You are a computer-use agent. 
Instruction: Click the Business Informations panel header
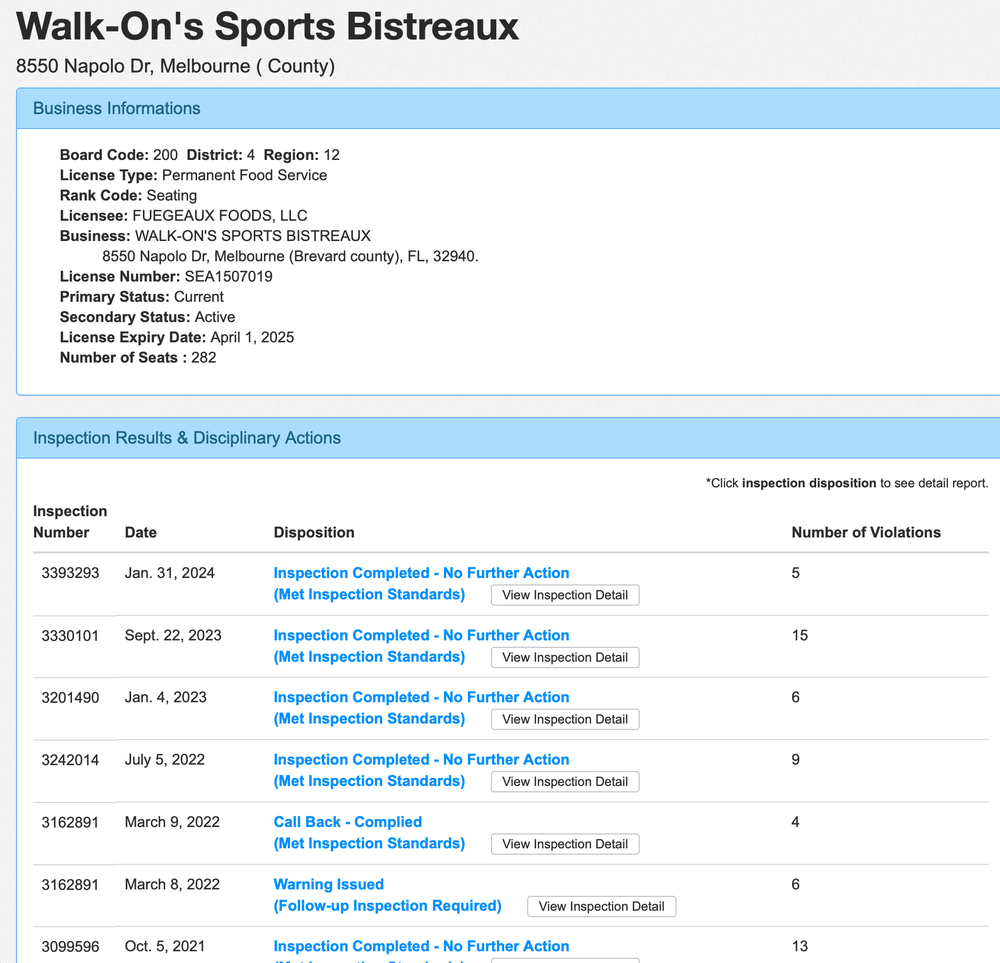click(x=117, y=109)
